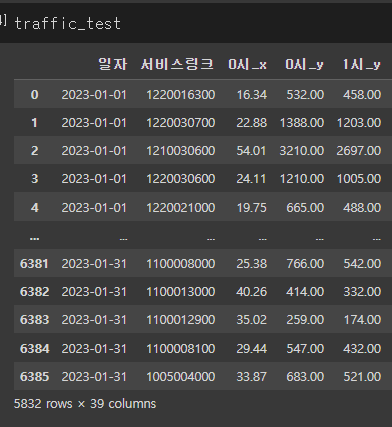The image size is (392, 427).
Task: Click the value 1210.00
Action: point(302,179)
